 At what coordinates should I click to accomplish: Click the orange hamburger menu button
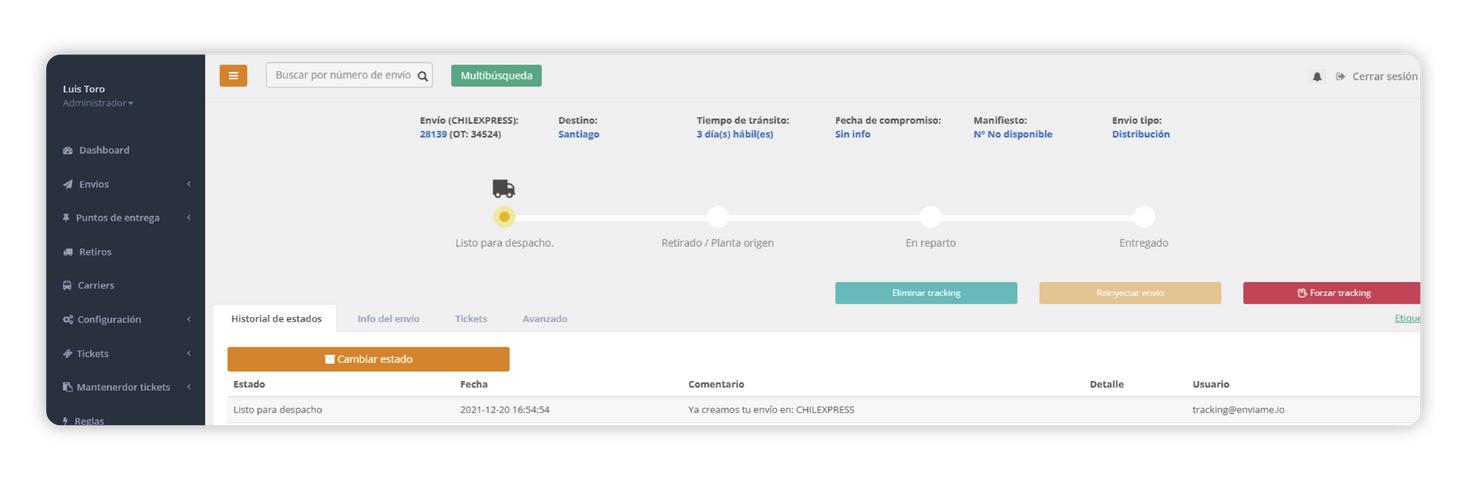233,75
